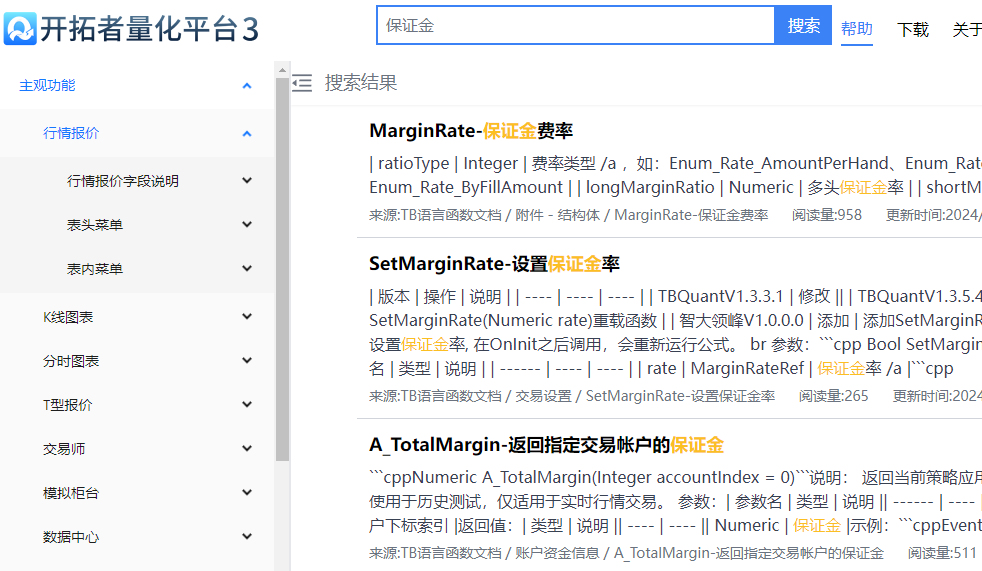This screenshot has height=571, width=982.
Task: Open result MarginRate-保证金费率
Action: pos(471,131)
